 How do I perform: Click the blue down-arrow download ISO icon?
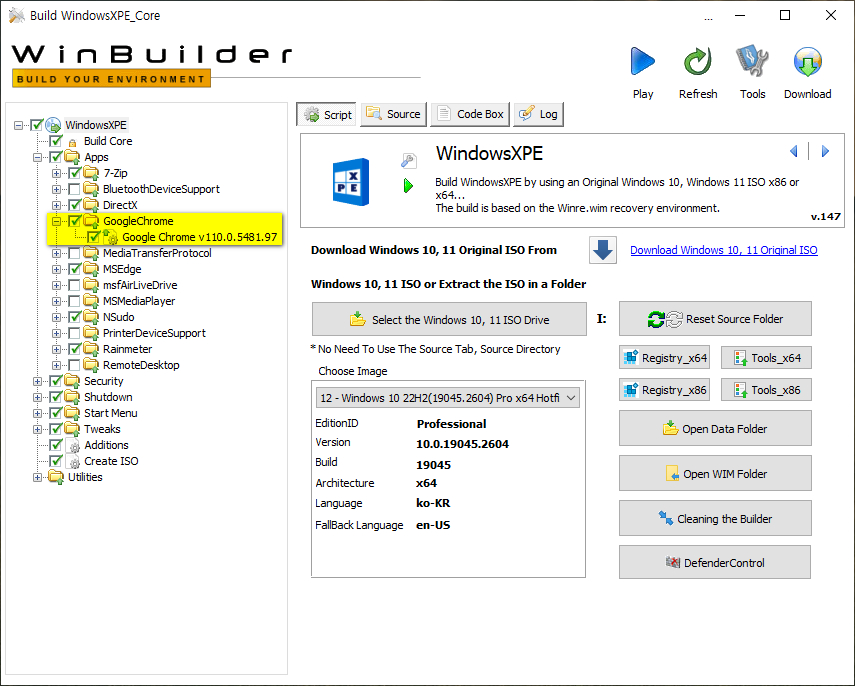tap(603, 250)
